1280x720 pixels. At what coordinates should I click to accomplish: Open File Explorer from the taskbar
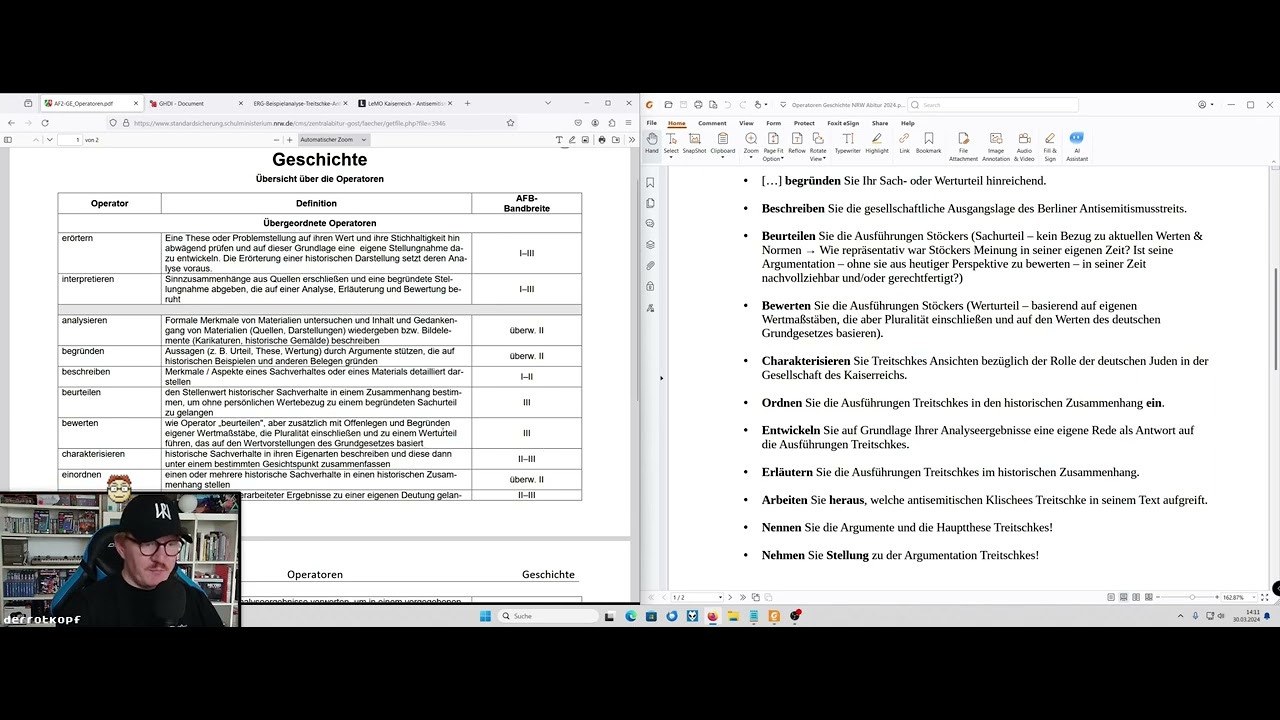tap(733, 616)
